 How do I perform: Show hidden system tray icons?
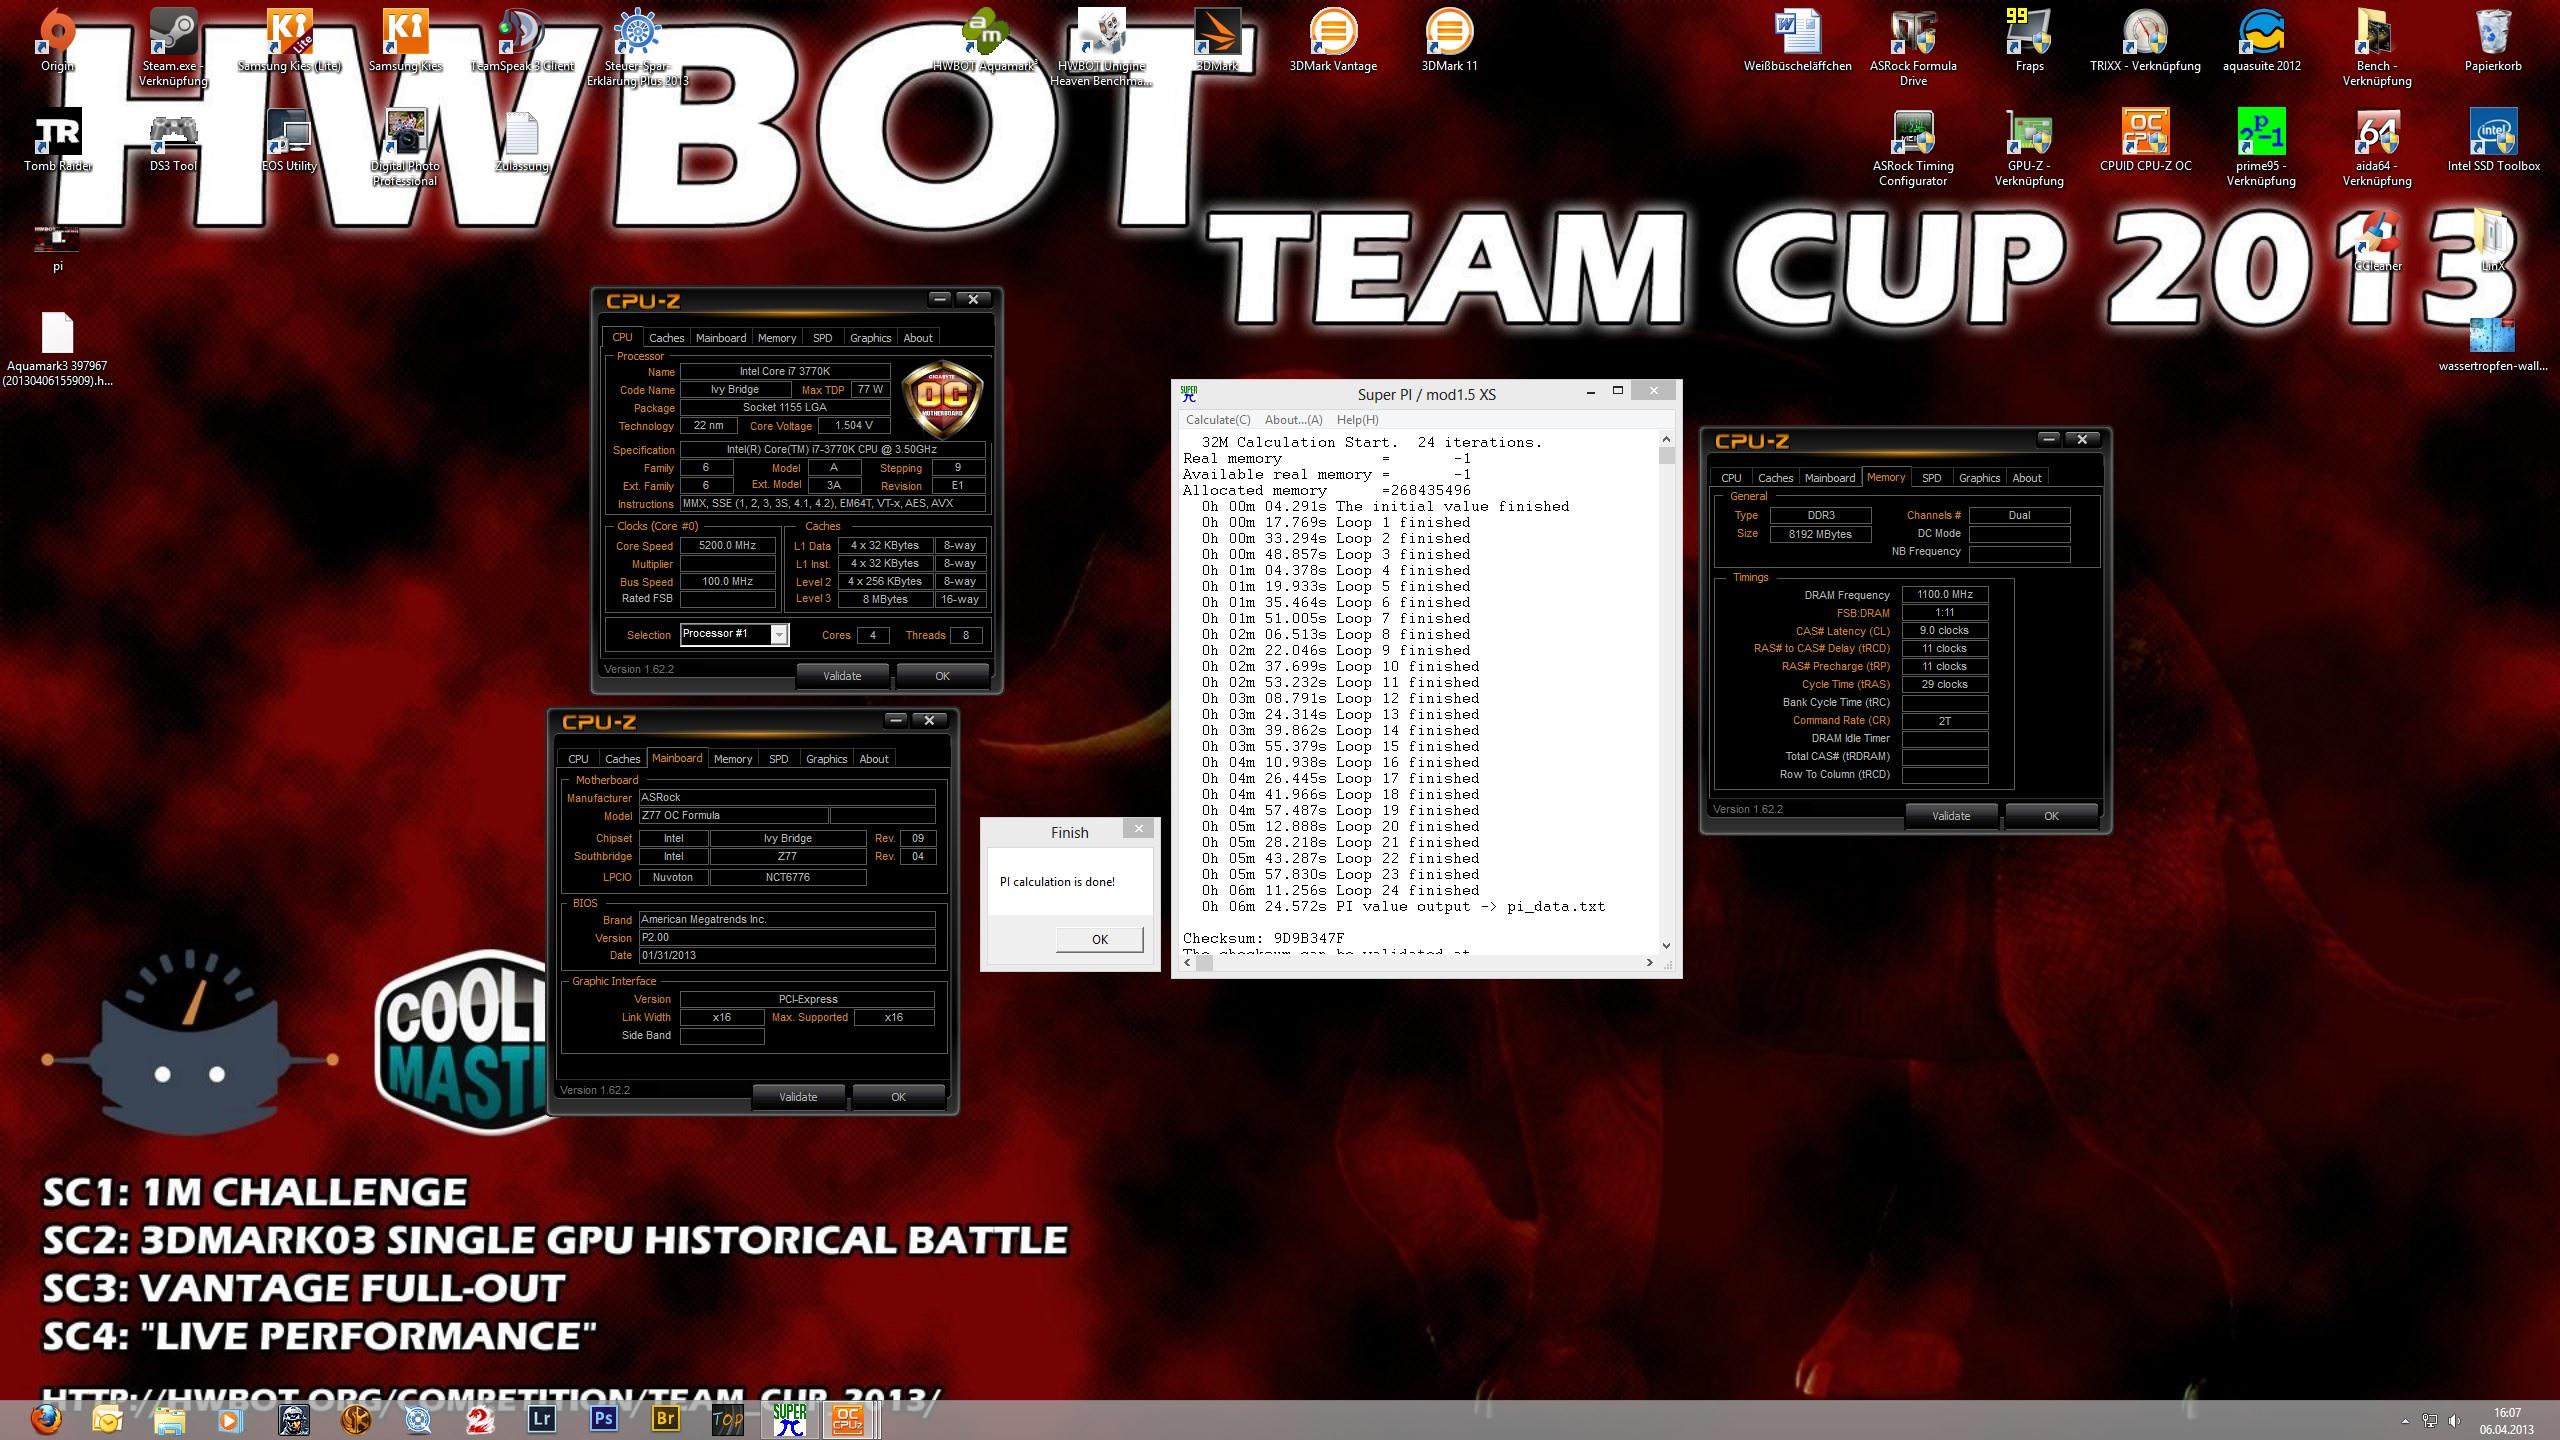pos(2405,1421)
